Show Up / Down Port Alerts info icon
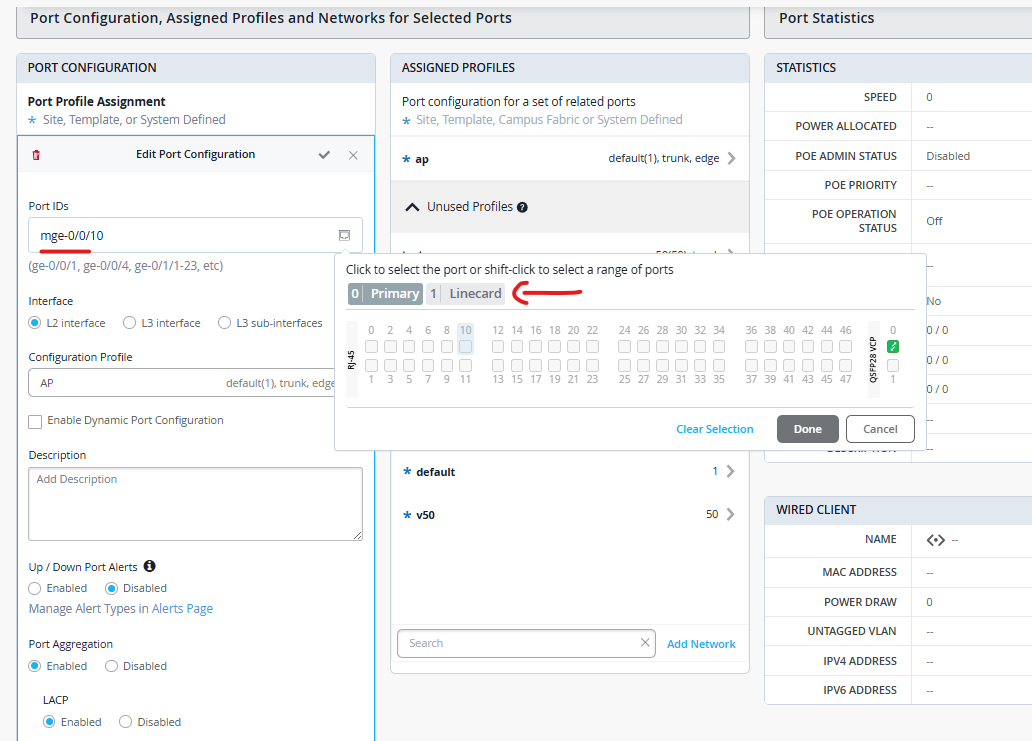Image resolution: width=1032 pixels, height=741 pixels. tap(149, 566)
